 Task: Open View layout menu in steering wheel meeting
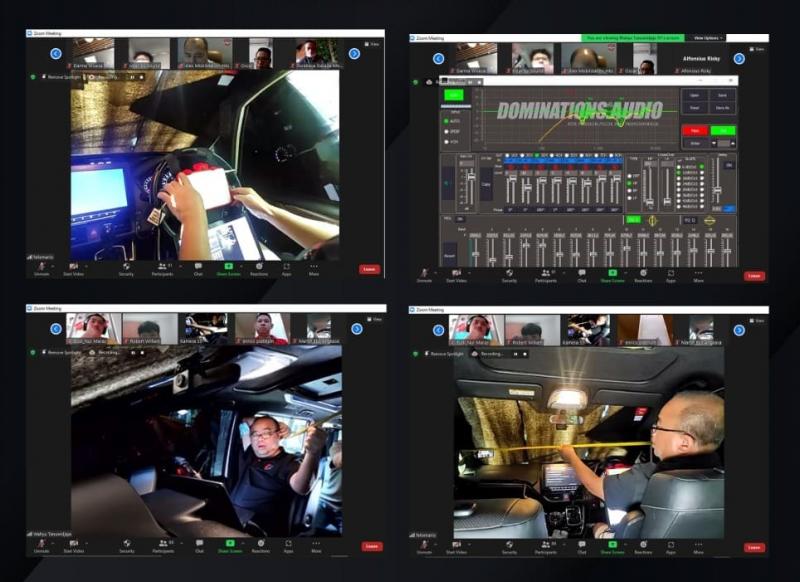tap(370, 44)
